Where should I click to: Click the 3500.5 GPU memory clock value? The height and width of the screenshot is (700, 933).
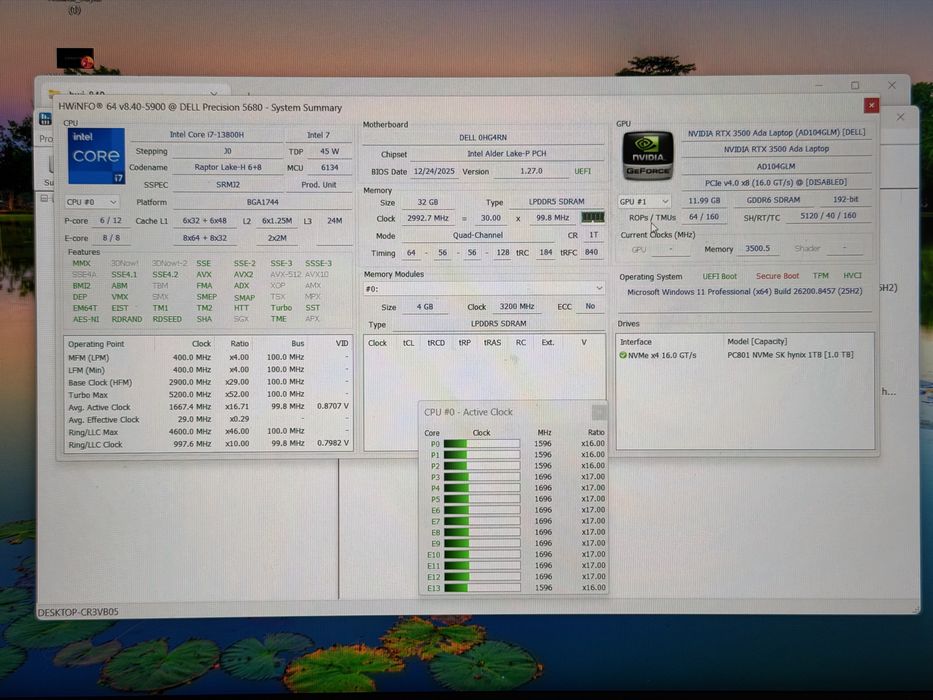[757, 249]
